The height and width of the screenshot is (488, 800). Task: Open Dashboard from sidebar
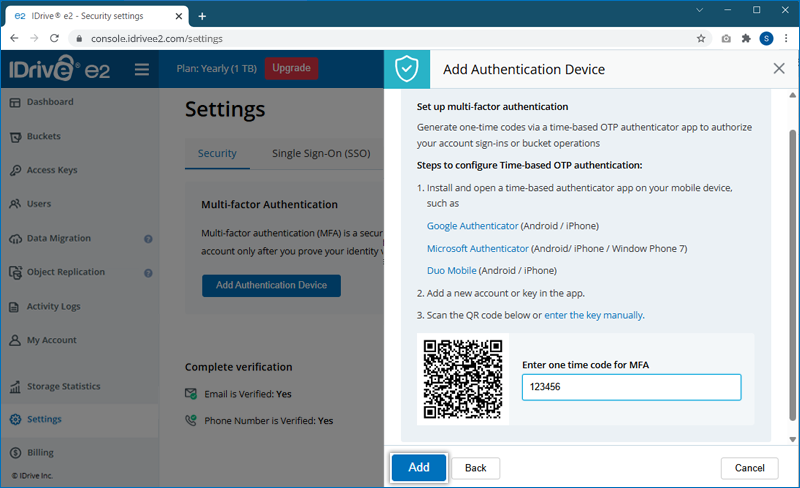coord(50,102)
